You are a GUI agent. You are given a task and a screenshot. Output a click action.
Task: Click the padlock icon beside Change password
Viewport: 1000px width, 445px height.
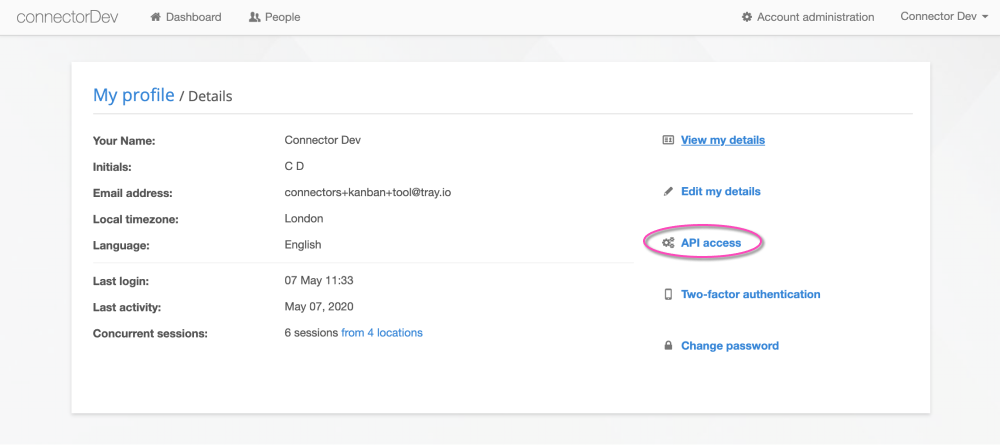coord(668,346)
